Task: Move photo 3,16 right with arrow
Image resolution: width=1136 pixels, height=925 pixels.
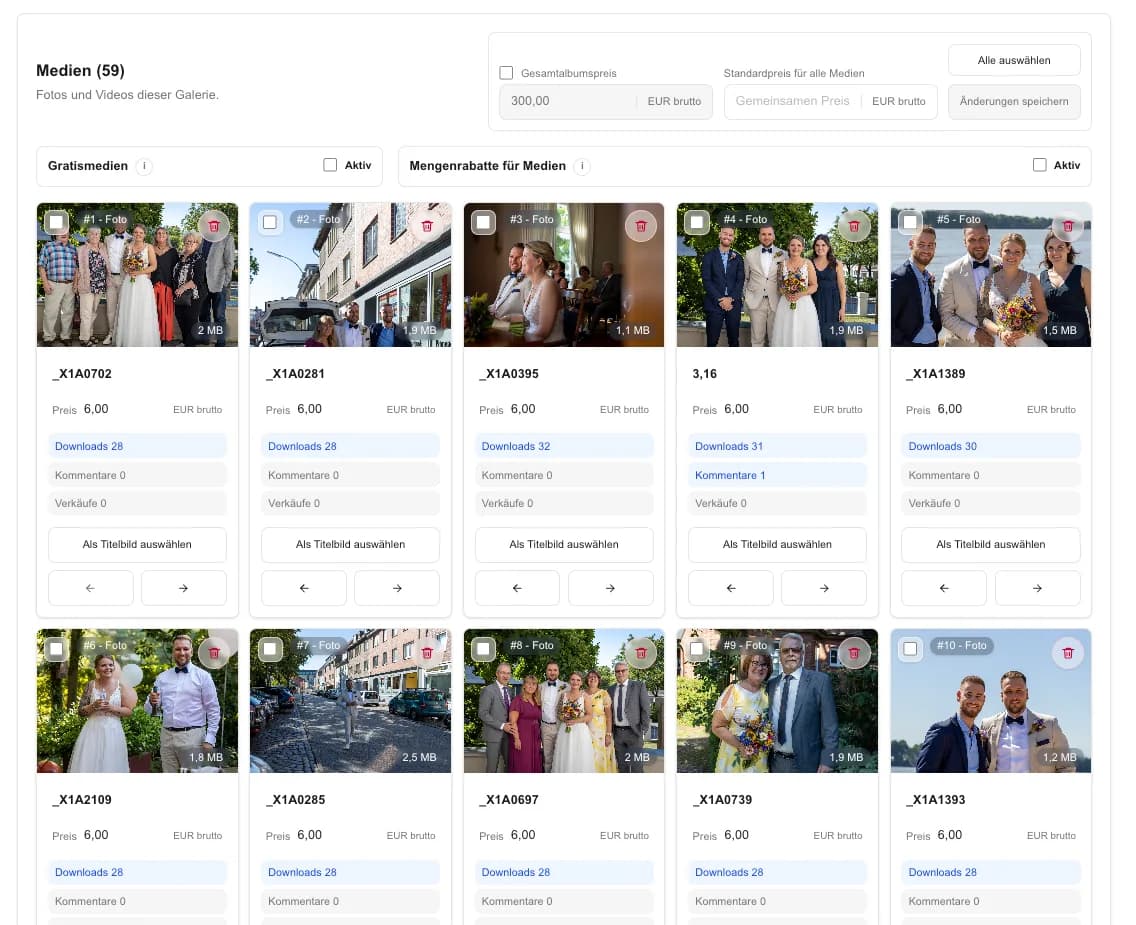Action: pyautogui.click(x=824, y=588)
